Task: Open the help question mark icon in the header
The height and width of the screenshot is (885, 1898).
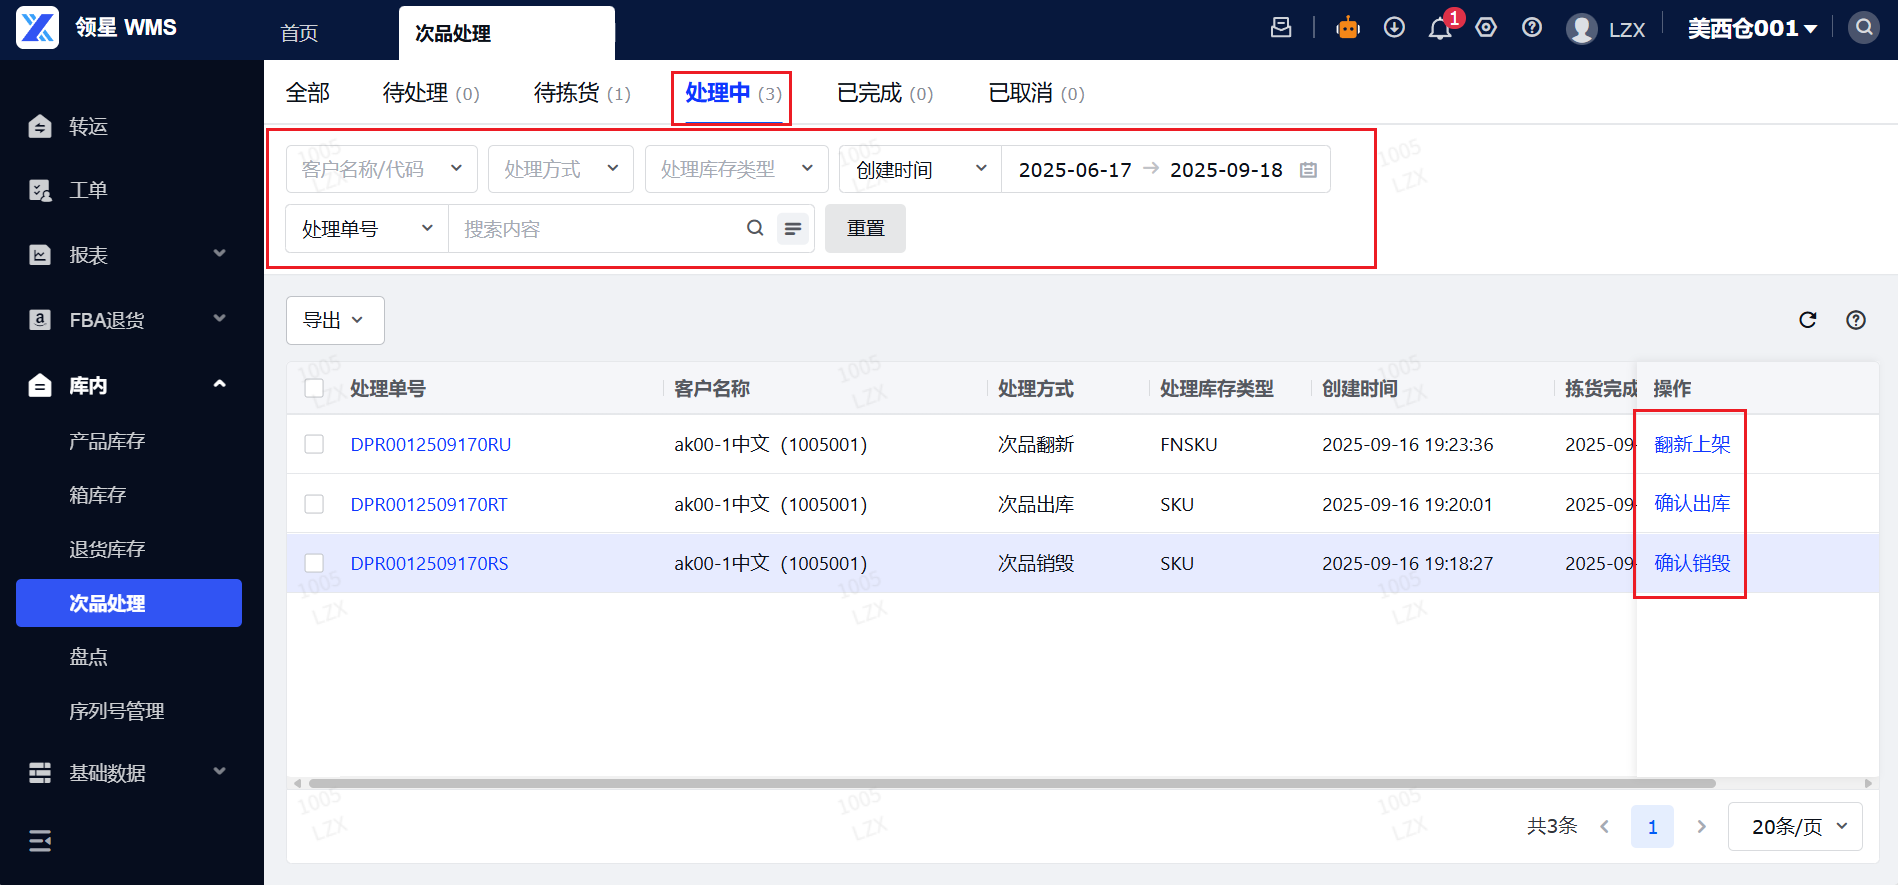Action: (x=1532, y=28)
